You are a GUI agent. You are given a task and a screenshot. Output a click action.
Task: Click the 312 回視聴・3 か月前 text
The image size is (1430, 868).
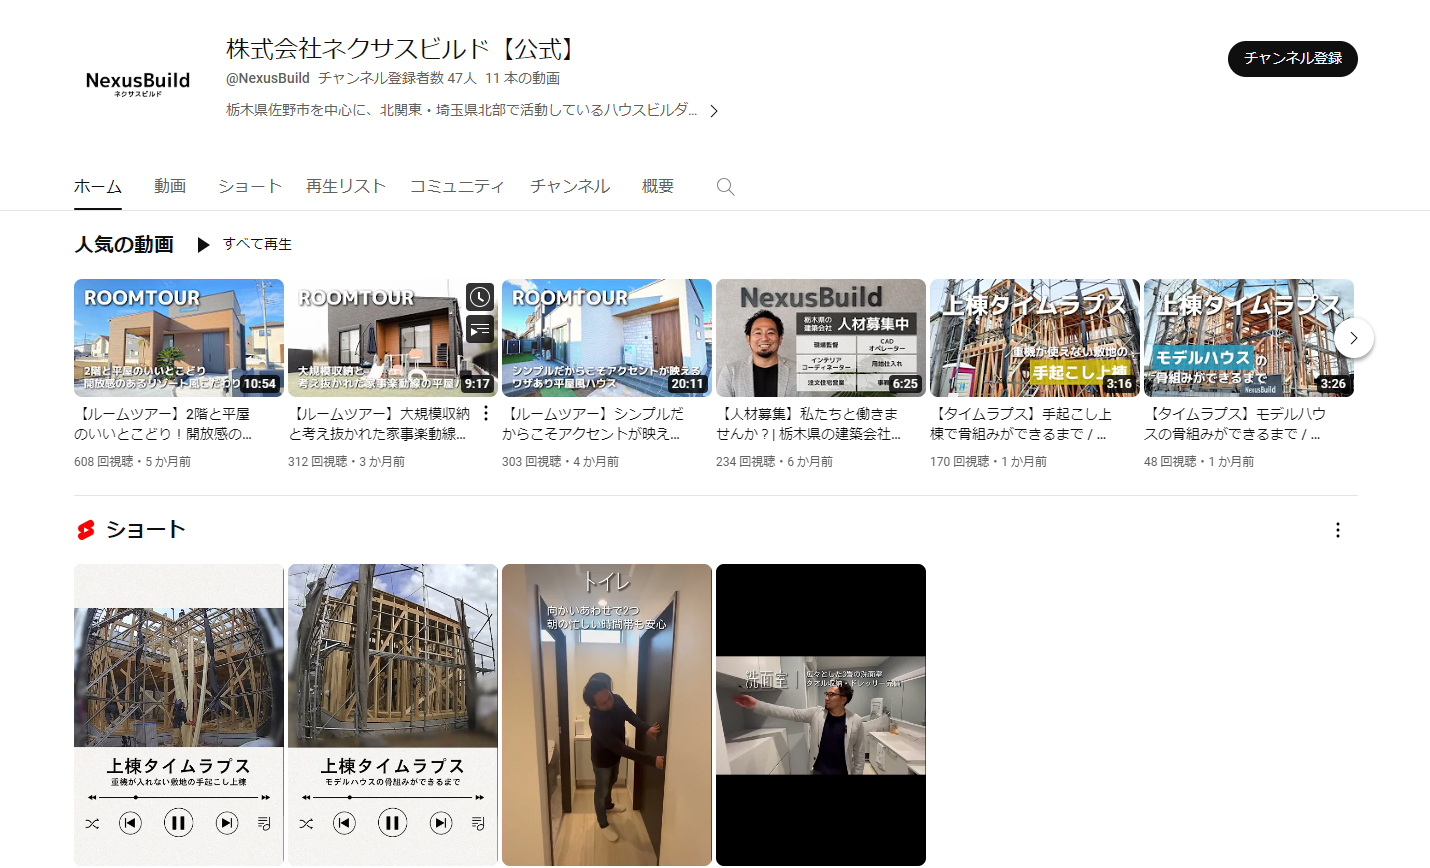346,462
